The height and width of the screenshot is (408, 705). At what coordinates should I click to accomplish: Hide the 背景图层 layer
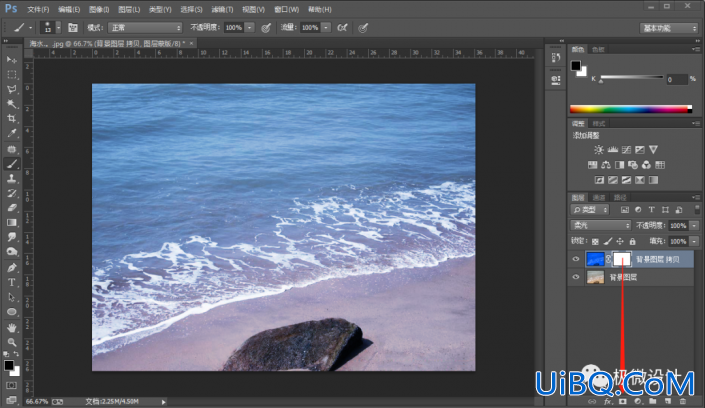click(576, 277)
